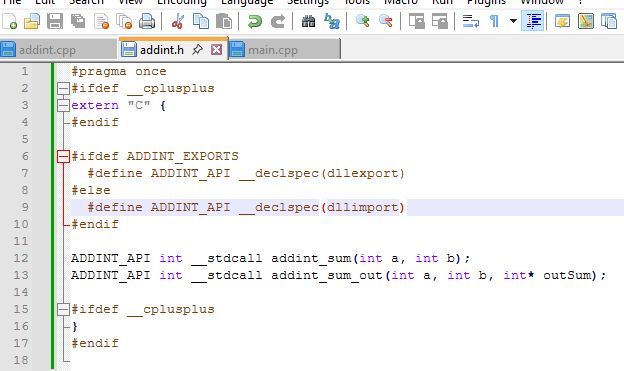Click the "outSum" parameter on line 13
The height and width of the screenshot is (371, 624).
[x=567, y=275]
